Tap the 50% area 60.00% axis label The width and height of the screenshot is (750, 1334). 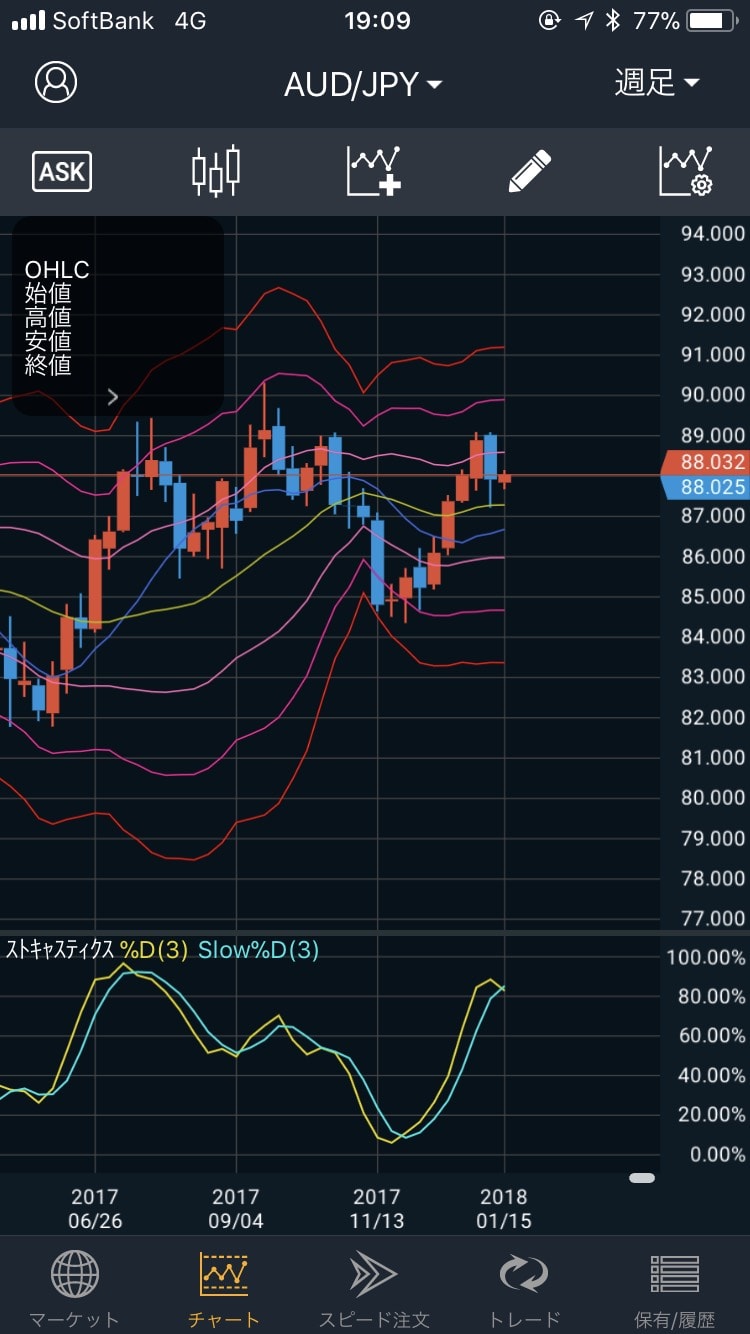tap(711, 1035)
